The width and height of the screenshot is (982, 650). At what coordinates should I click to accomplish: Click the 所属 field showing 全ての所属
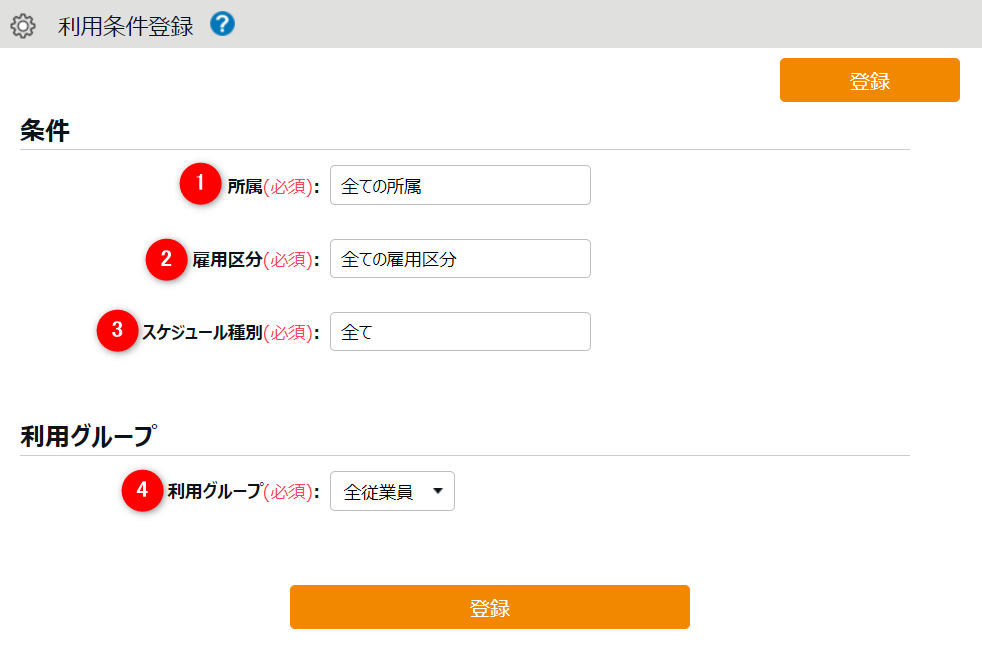[x=460, y=186]
